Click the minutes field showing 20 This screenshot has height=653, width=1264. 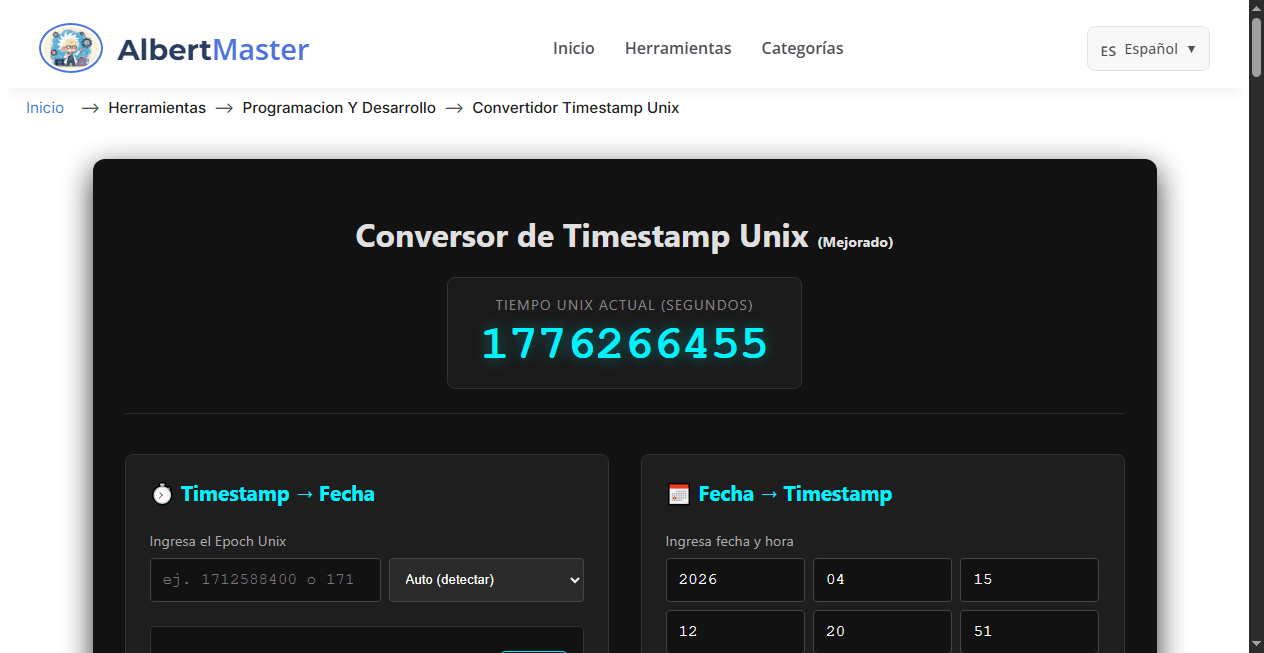882,631
